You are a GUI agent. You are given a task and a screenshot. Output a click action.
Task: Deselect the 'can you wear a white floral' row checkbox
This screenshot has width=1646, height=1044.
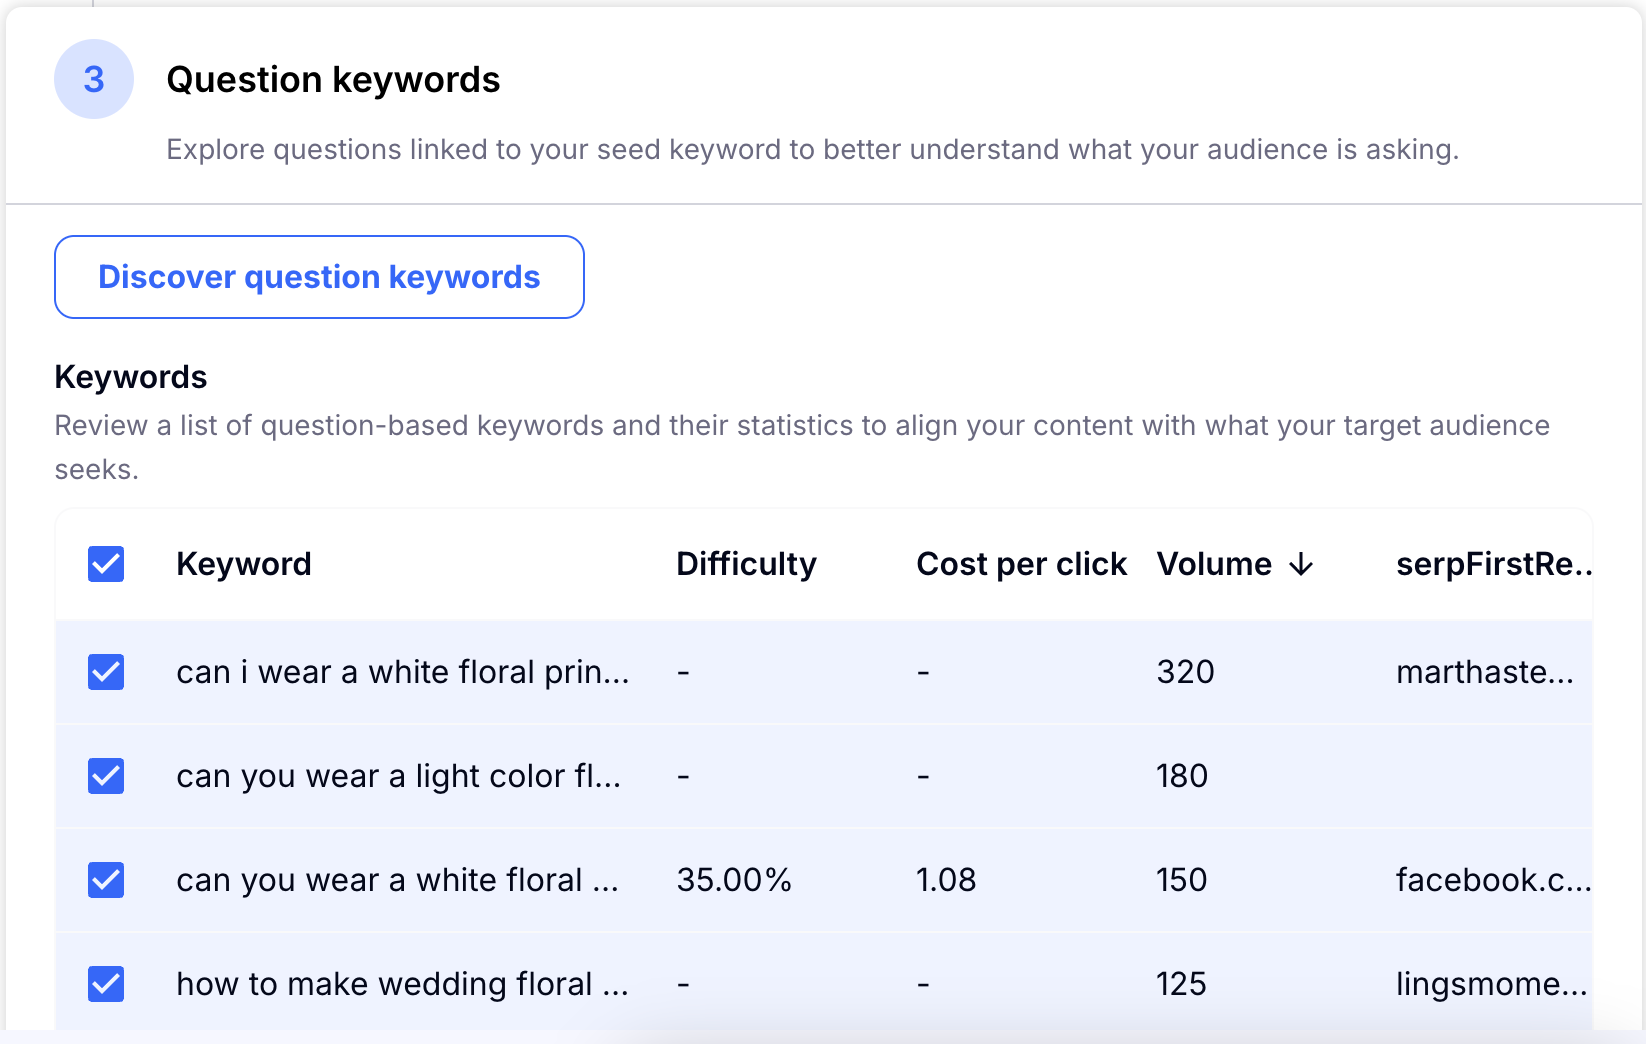[x=106, y=880]
